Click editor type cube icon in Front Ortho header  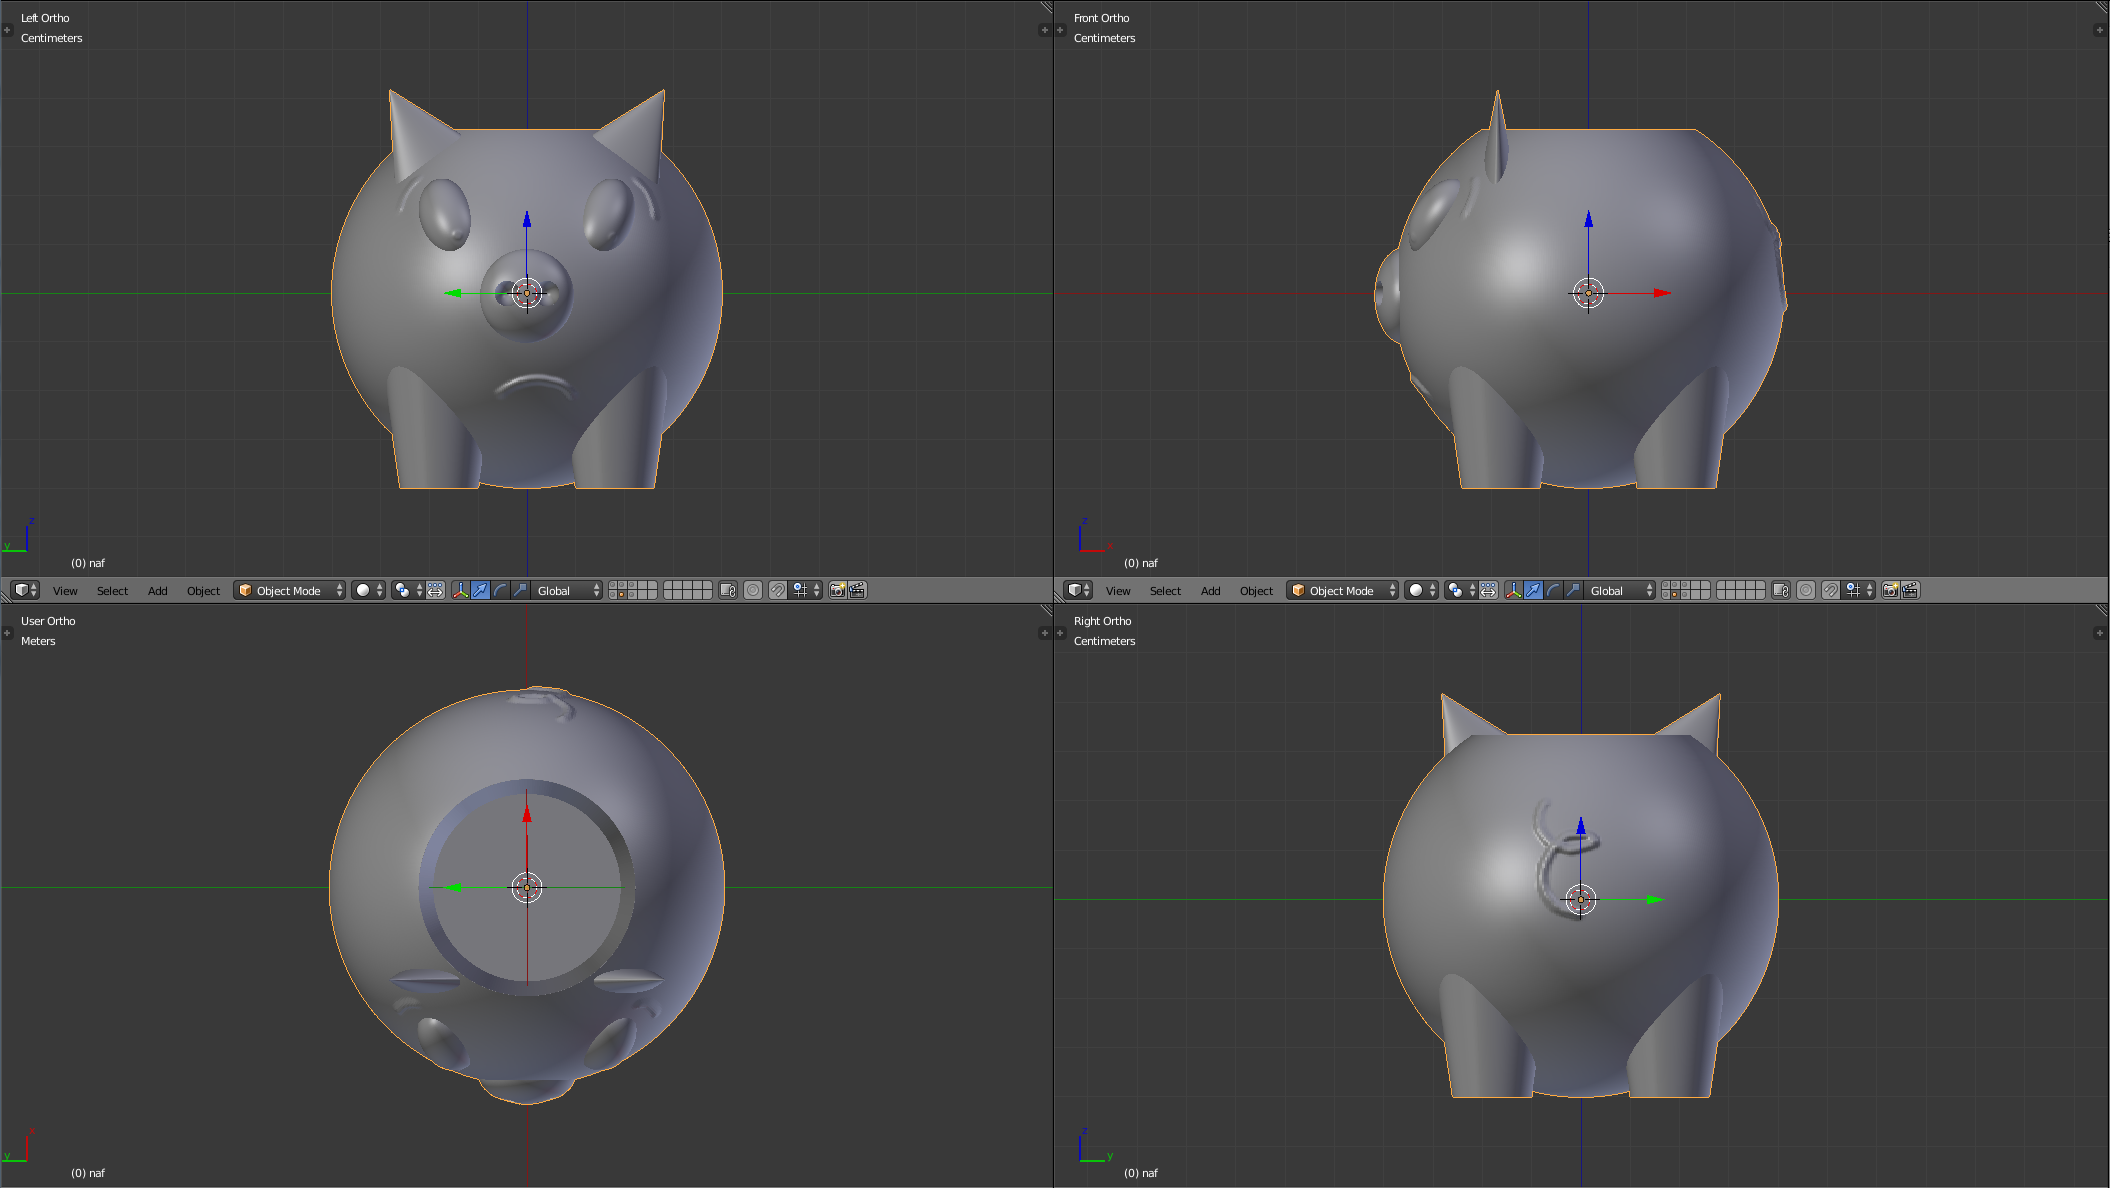tap(1077, 590)
